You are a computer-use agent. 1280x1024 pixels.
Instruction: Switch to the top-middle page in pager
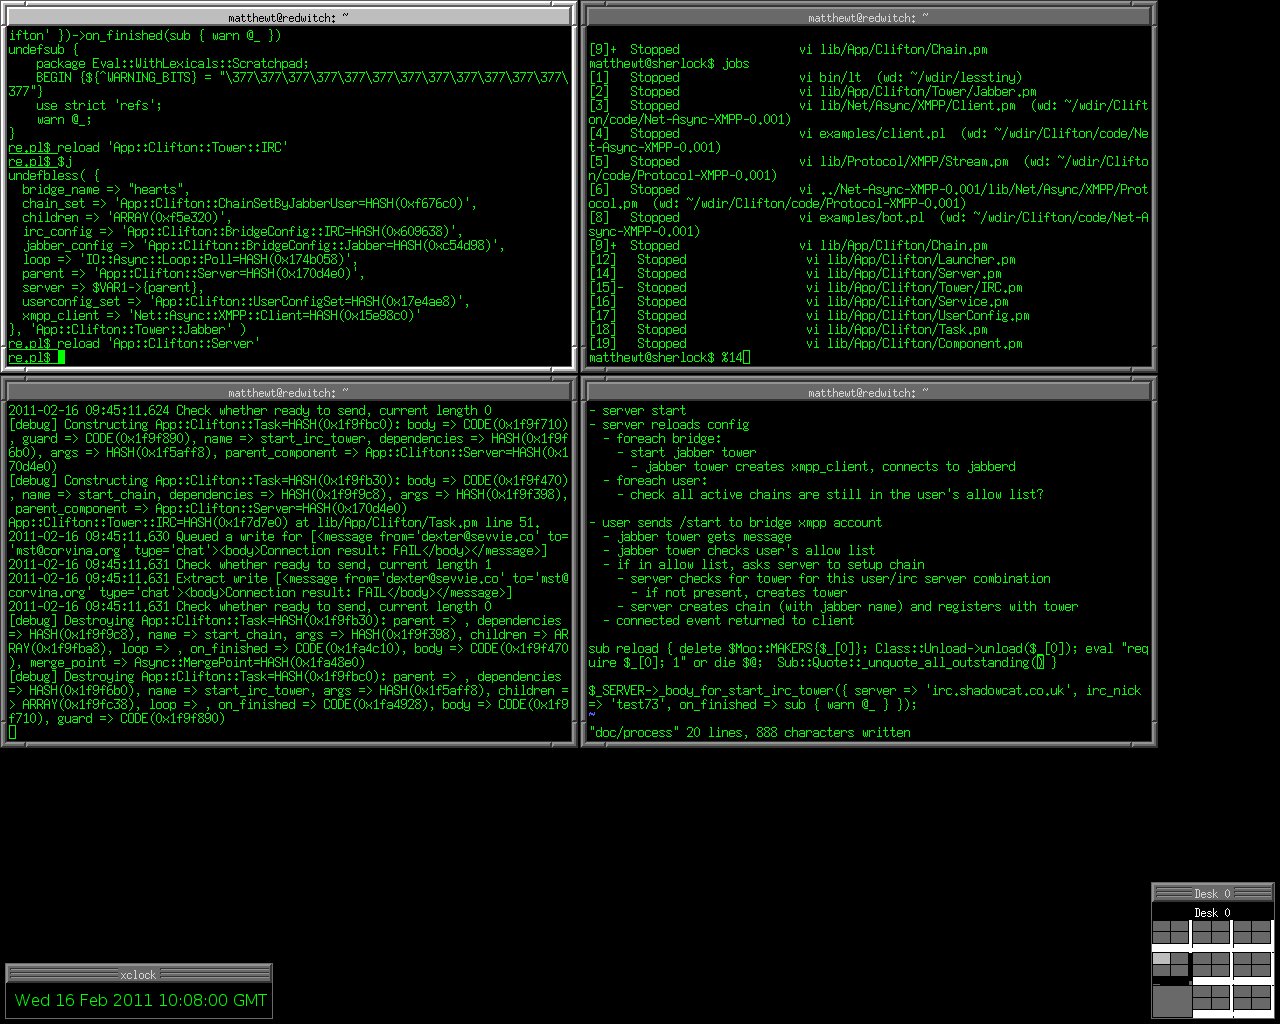pyautogui.click(x=1211, y=932)
